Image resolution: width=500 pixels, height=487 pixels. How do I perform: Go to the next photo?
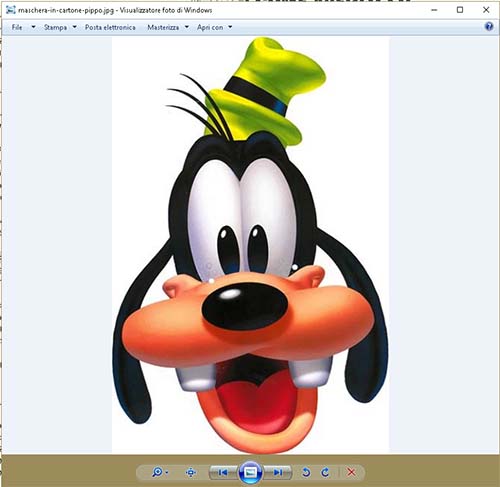pos(278,472)
